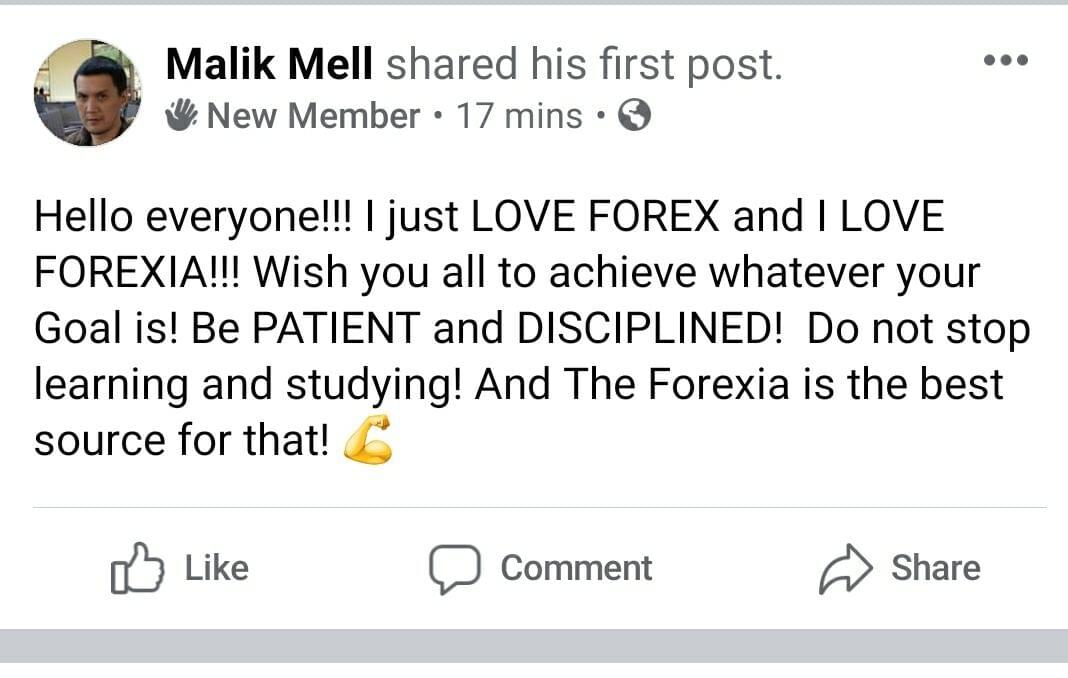The image size is (1068, 678).
Task: Click the flexed bicep emoji
Action: coord(368,440)
